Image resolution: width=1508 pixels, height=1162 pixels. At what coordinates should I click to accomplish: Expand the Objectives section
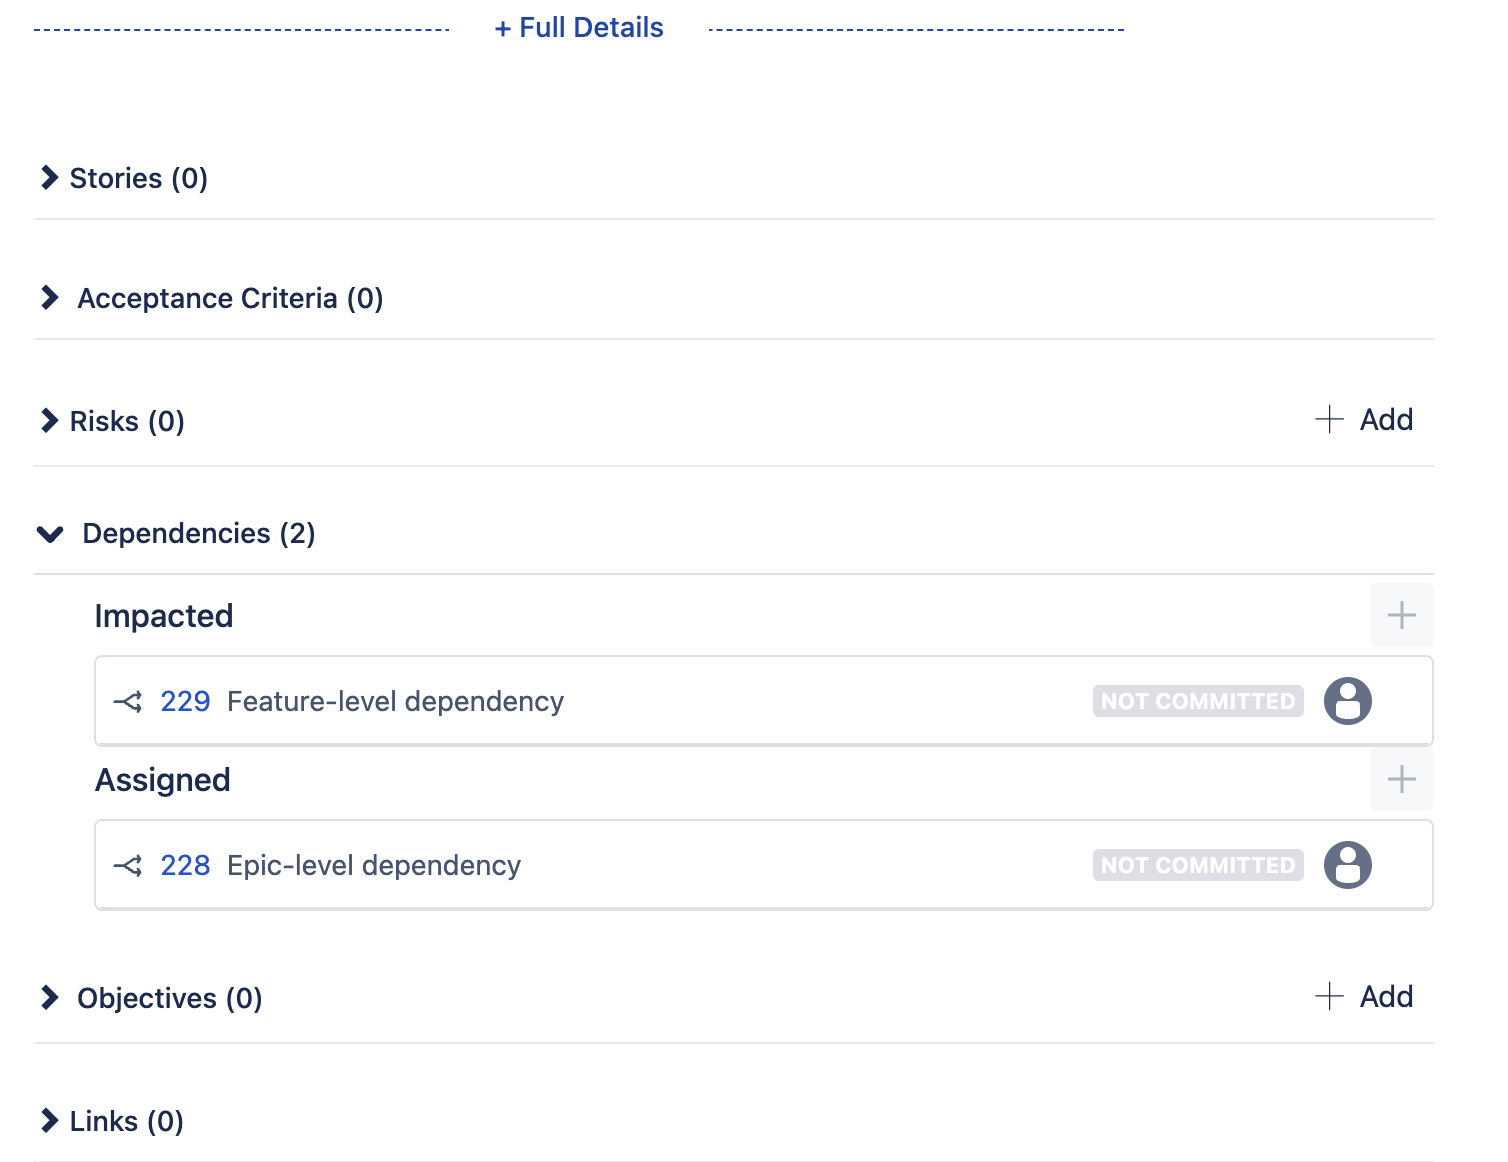(50, 997)
